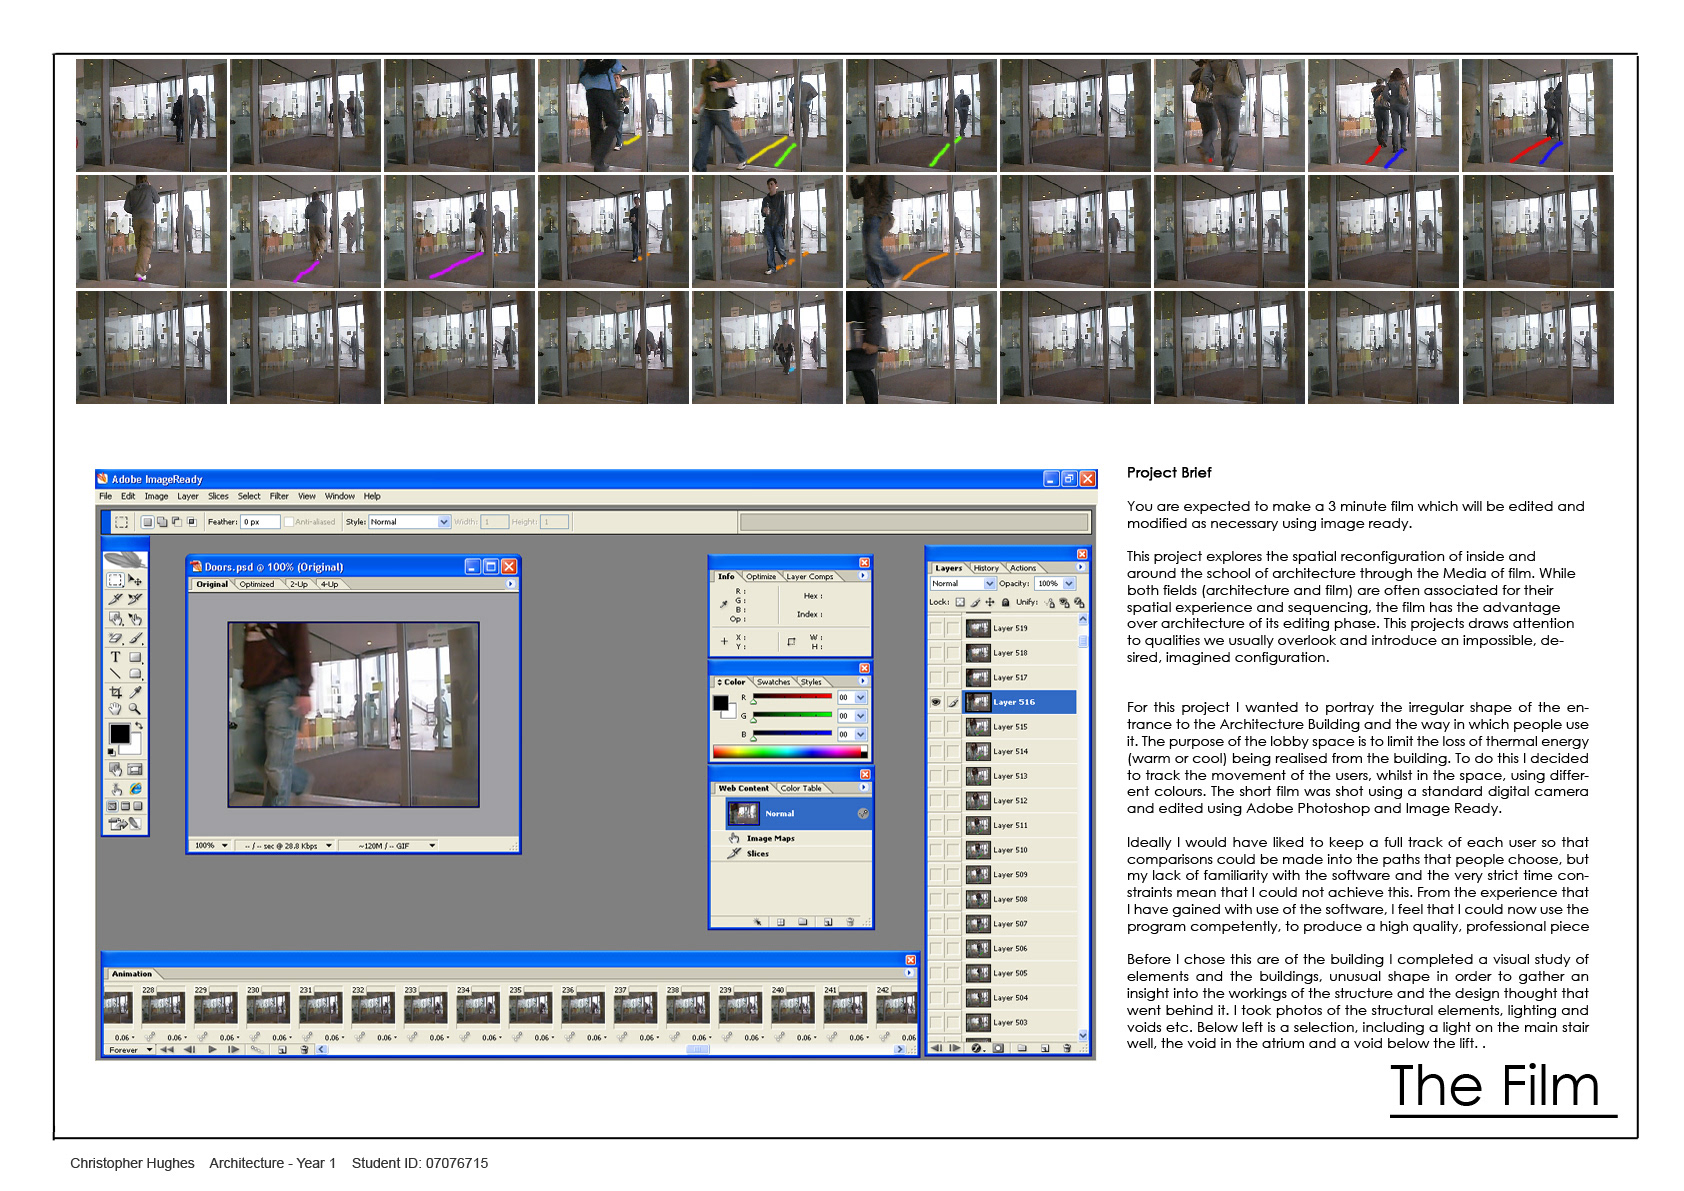
Task: Click the lock position icon
Action: click(x=990, y=602)
